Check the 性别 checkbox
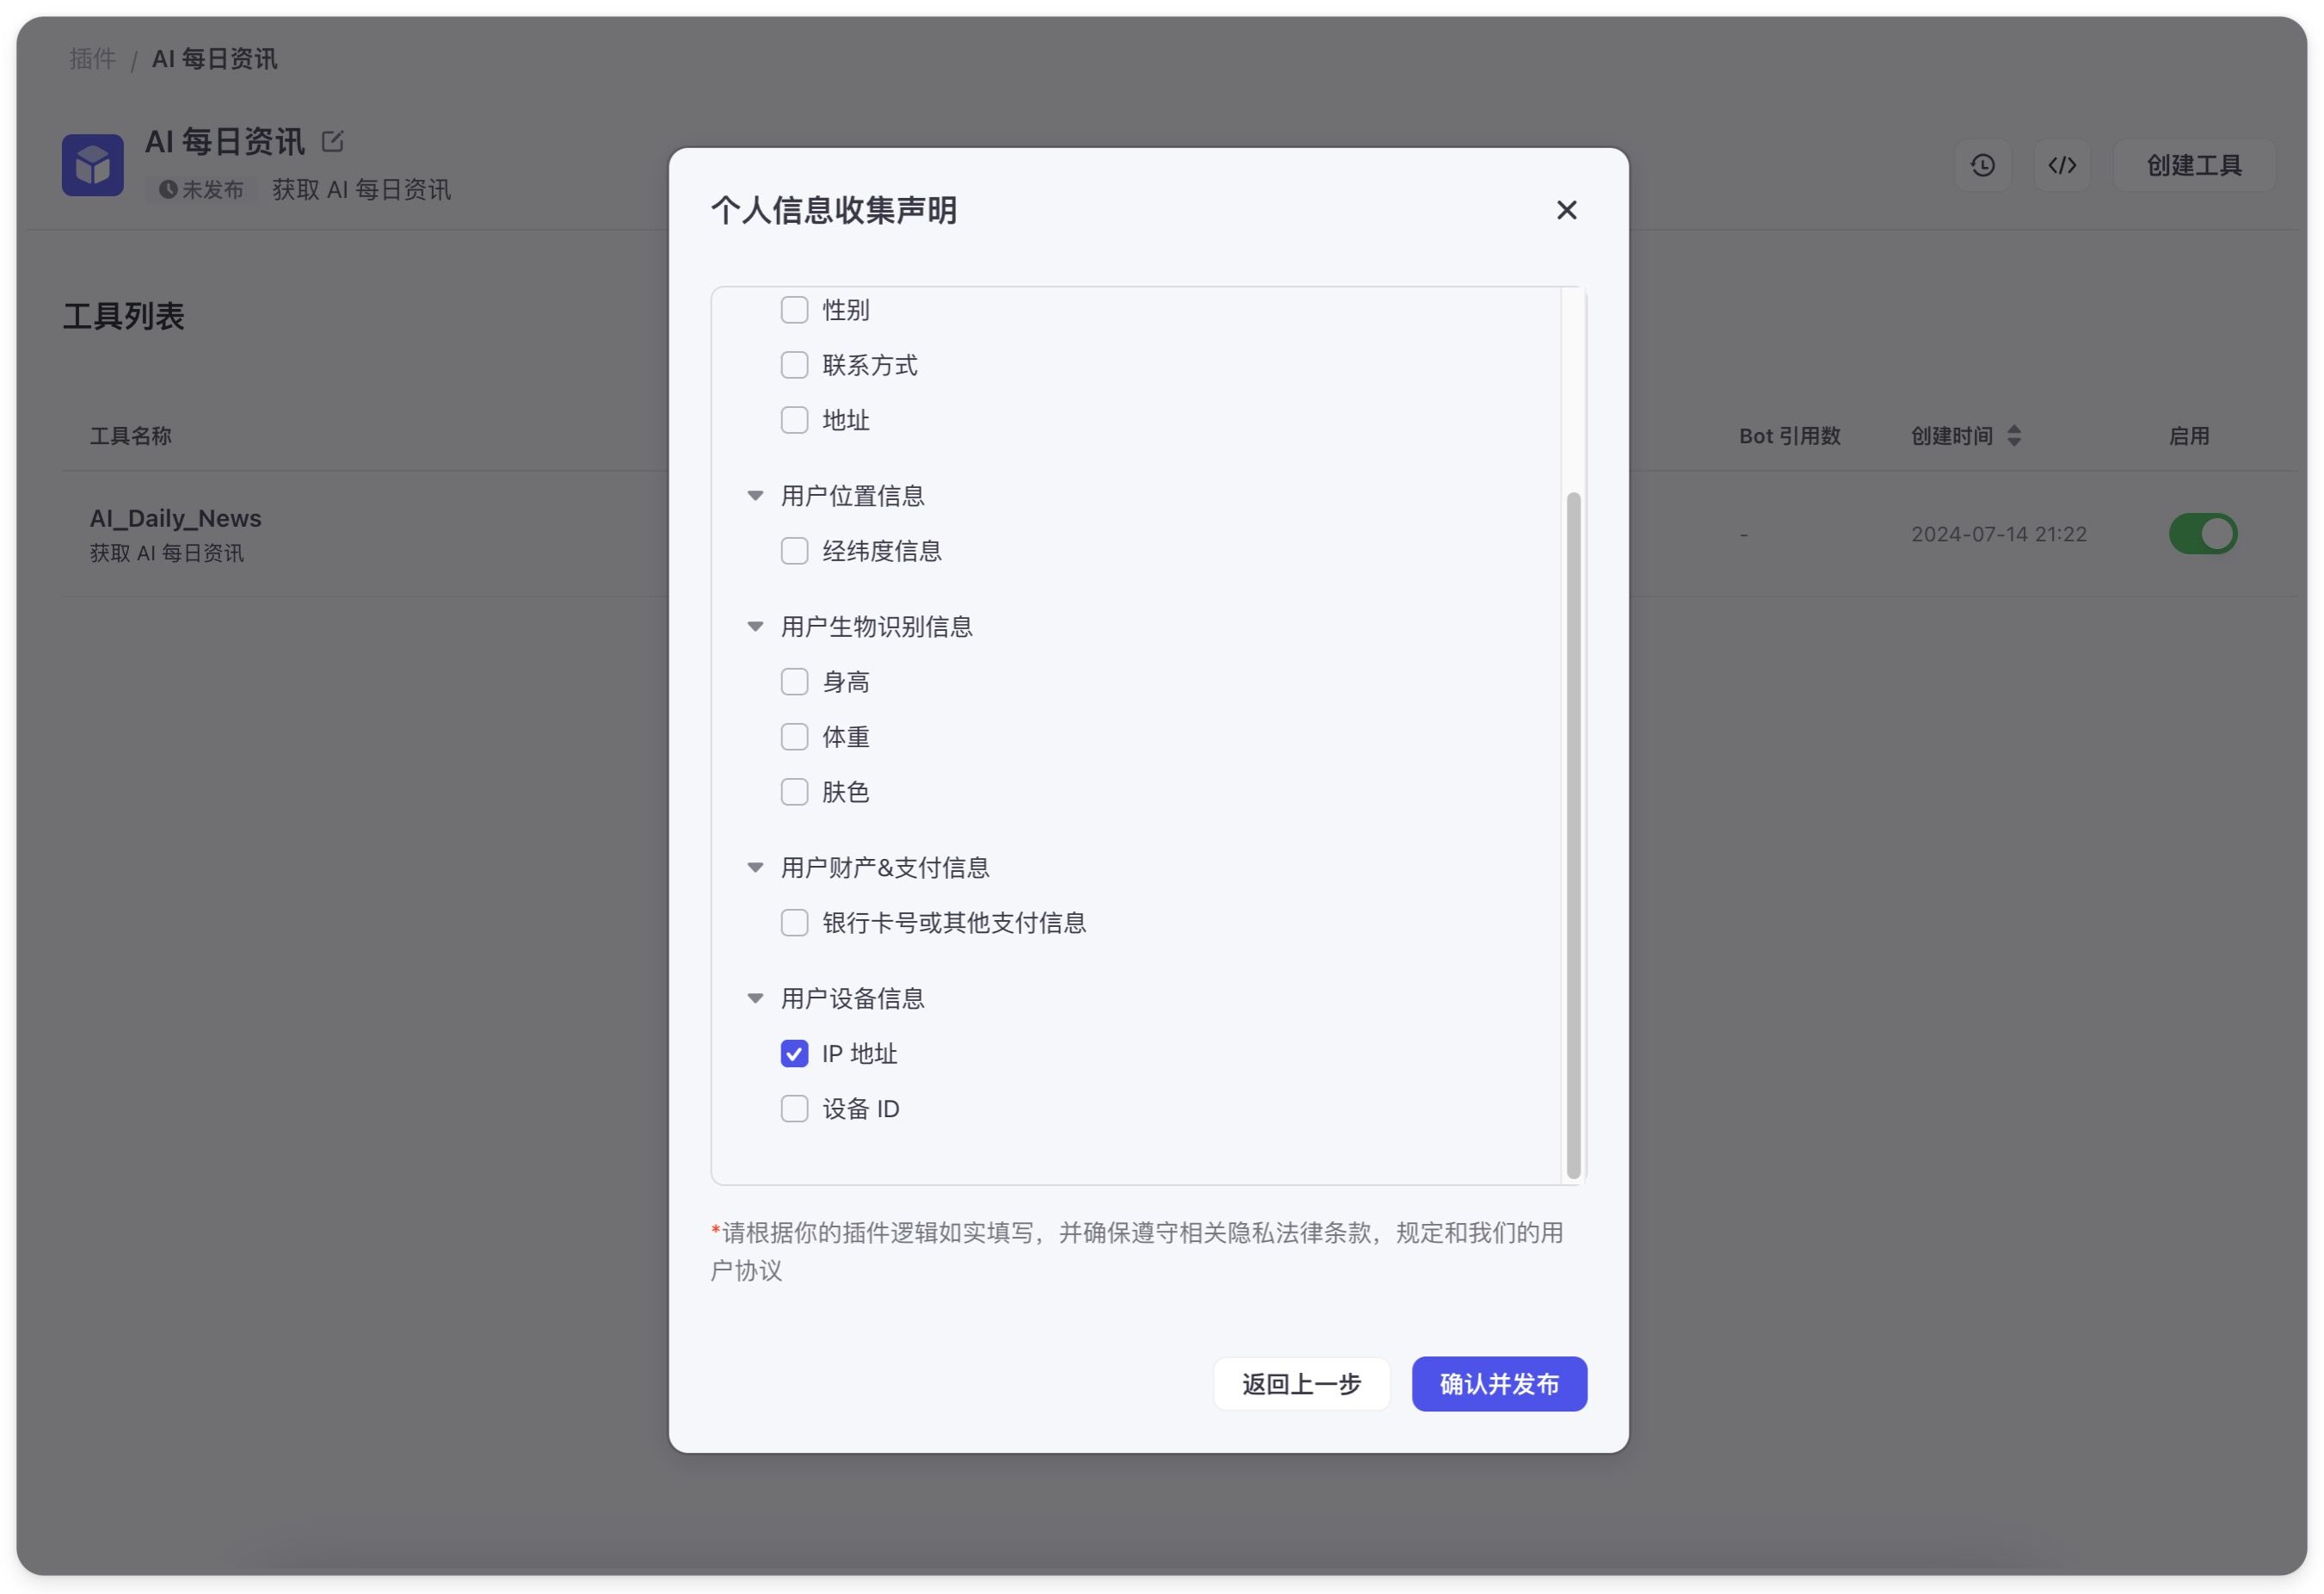This screenshot has width=2324, height=1594. click(794, 310)
